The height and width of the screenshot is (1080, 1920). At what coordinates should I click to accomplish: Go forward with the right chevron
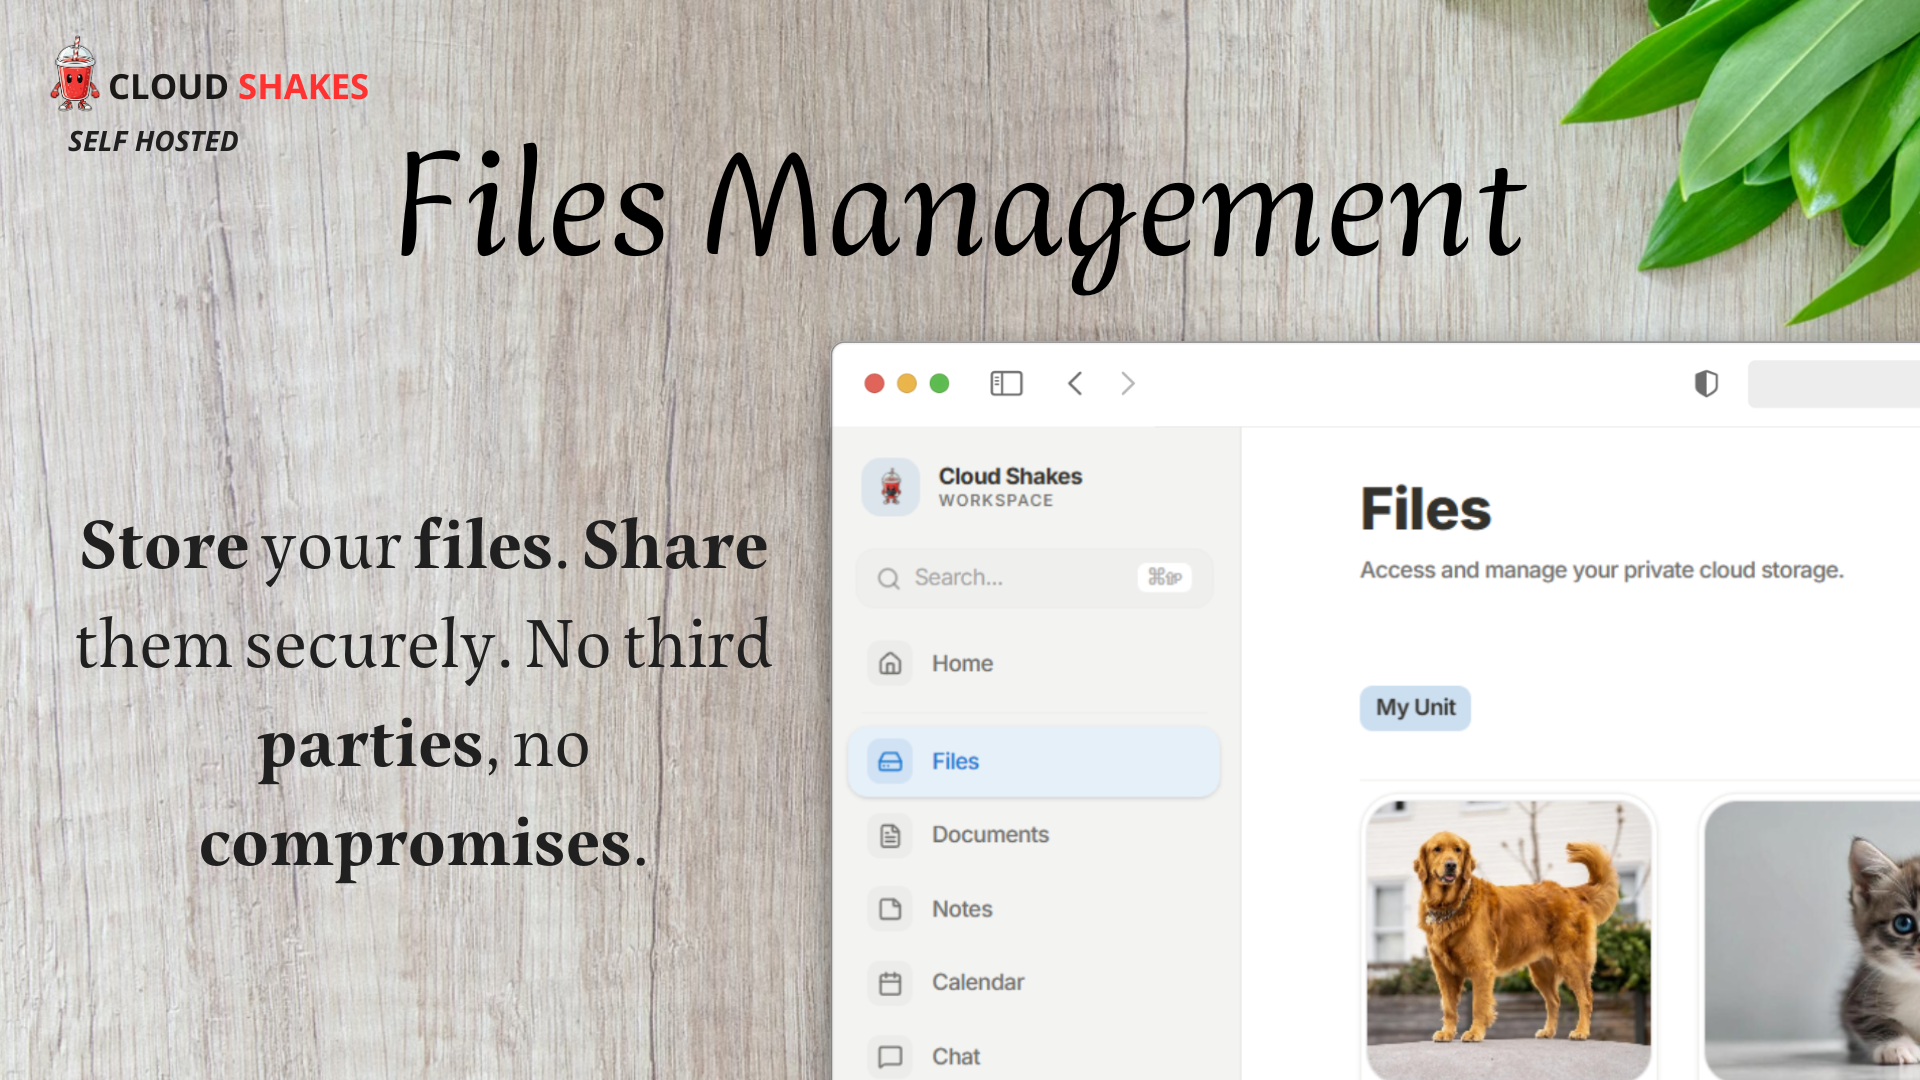[1128, 384]
